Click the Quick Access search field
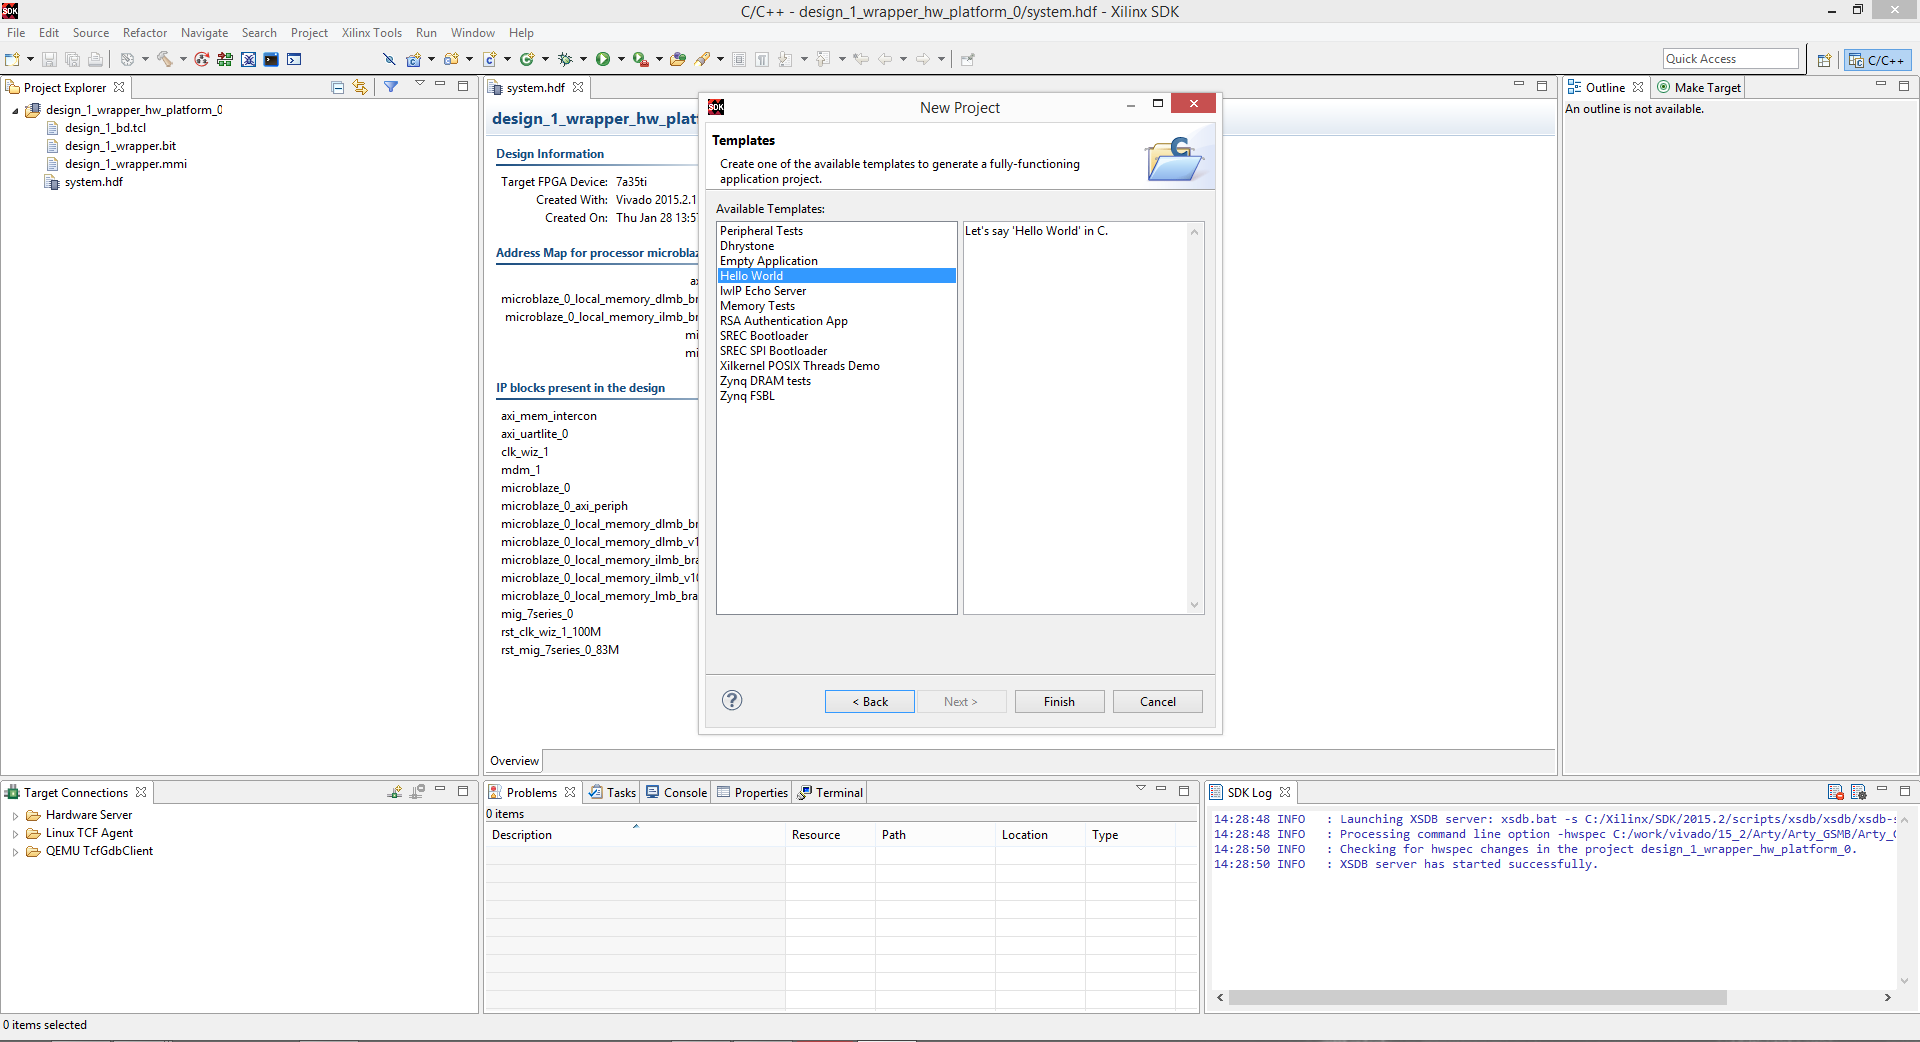1920x1042 pixels. pos(1730,59)
